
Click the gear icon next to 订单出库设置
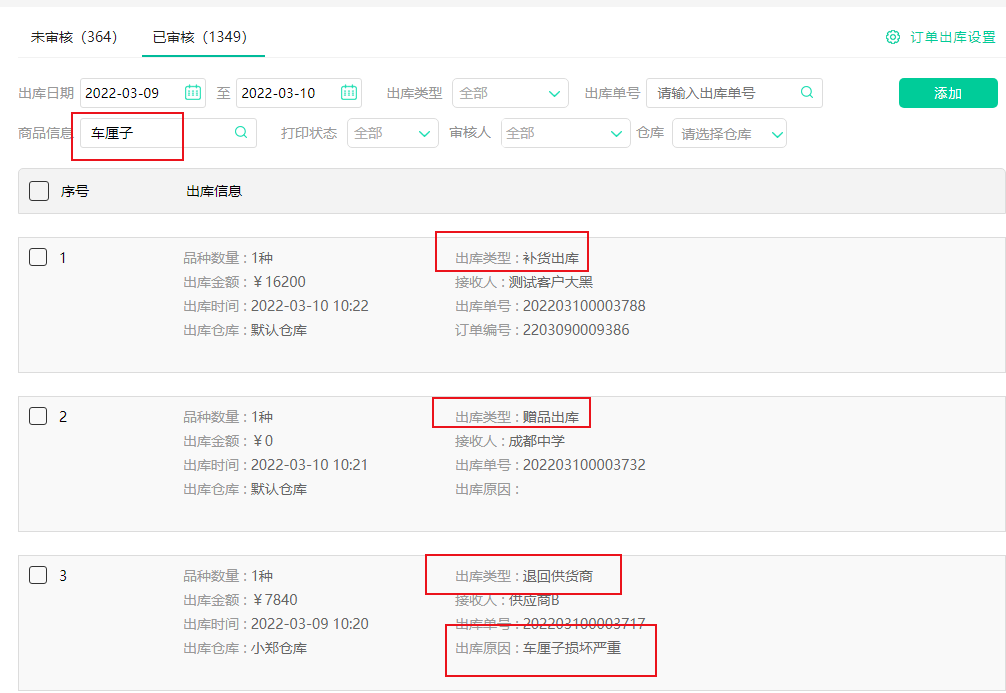(x=892, y=36)
